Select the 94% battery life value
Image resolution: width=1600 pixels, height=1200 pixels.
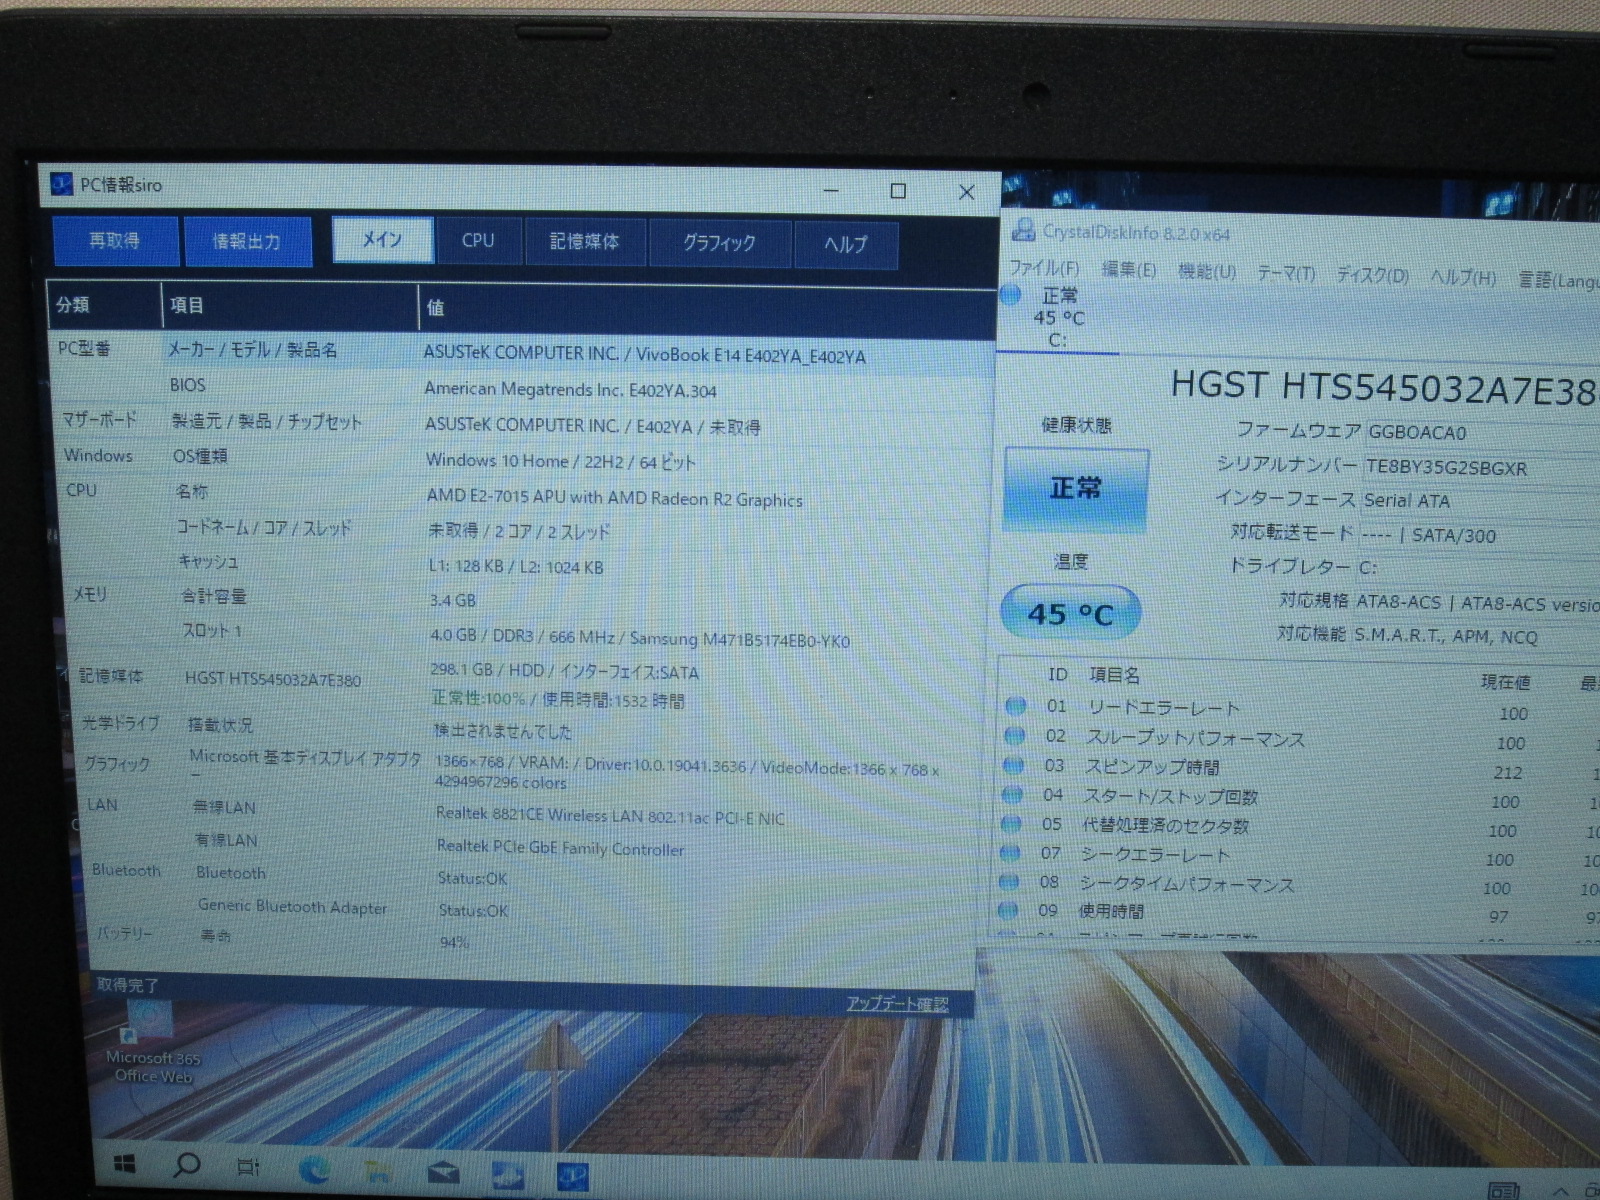pyautogui.click(x=454, y=942)
